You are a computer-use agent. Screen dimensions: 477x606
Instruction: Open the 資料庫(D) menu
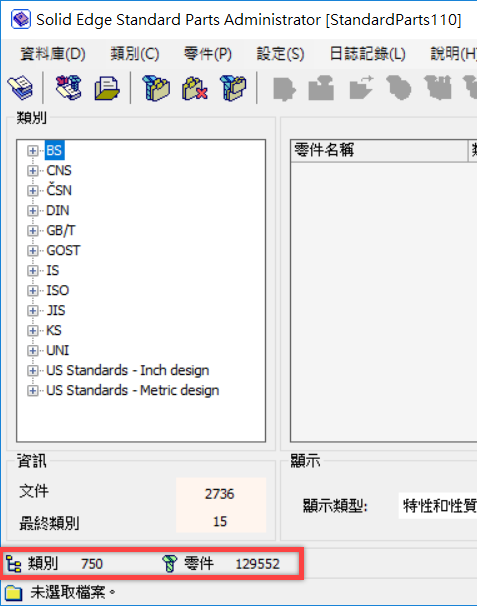pos(53,53)
